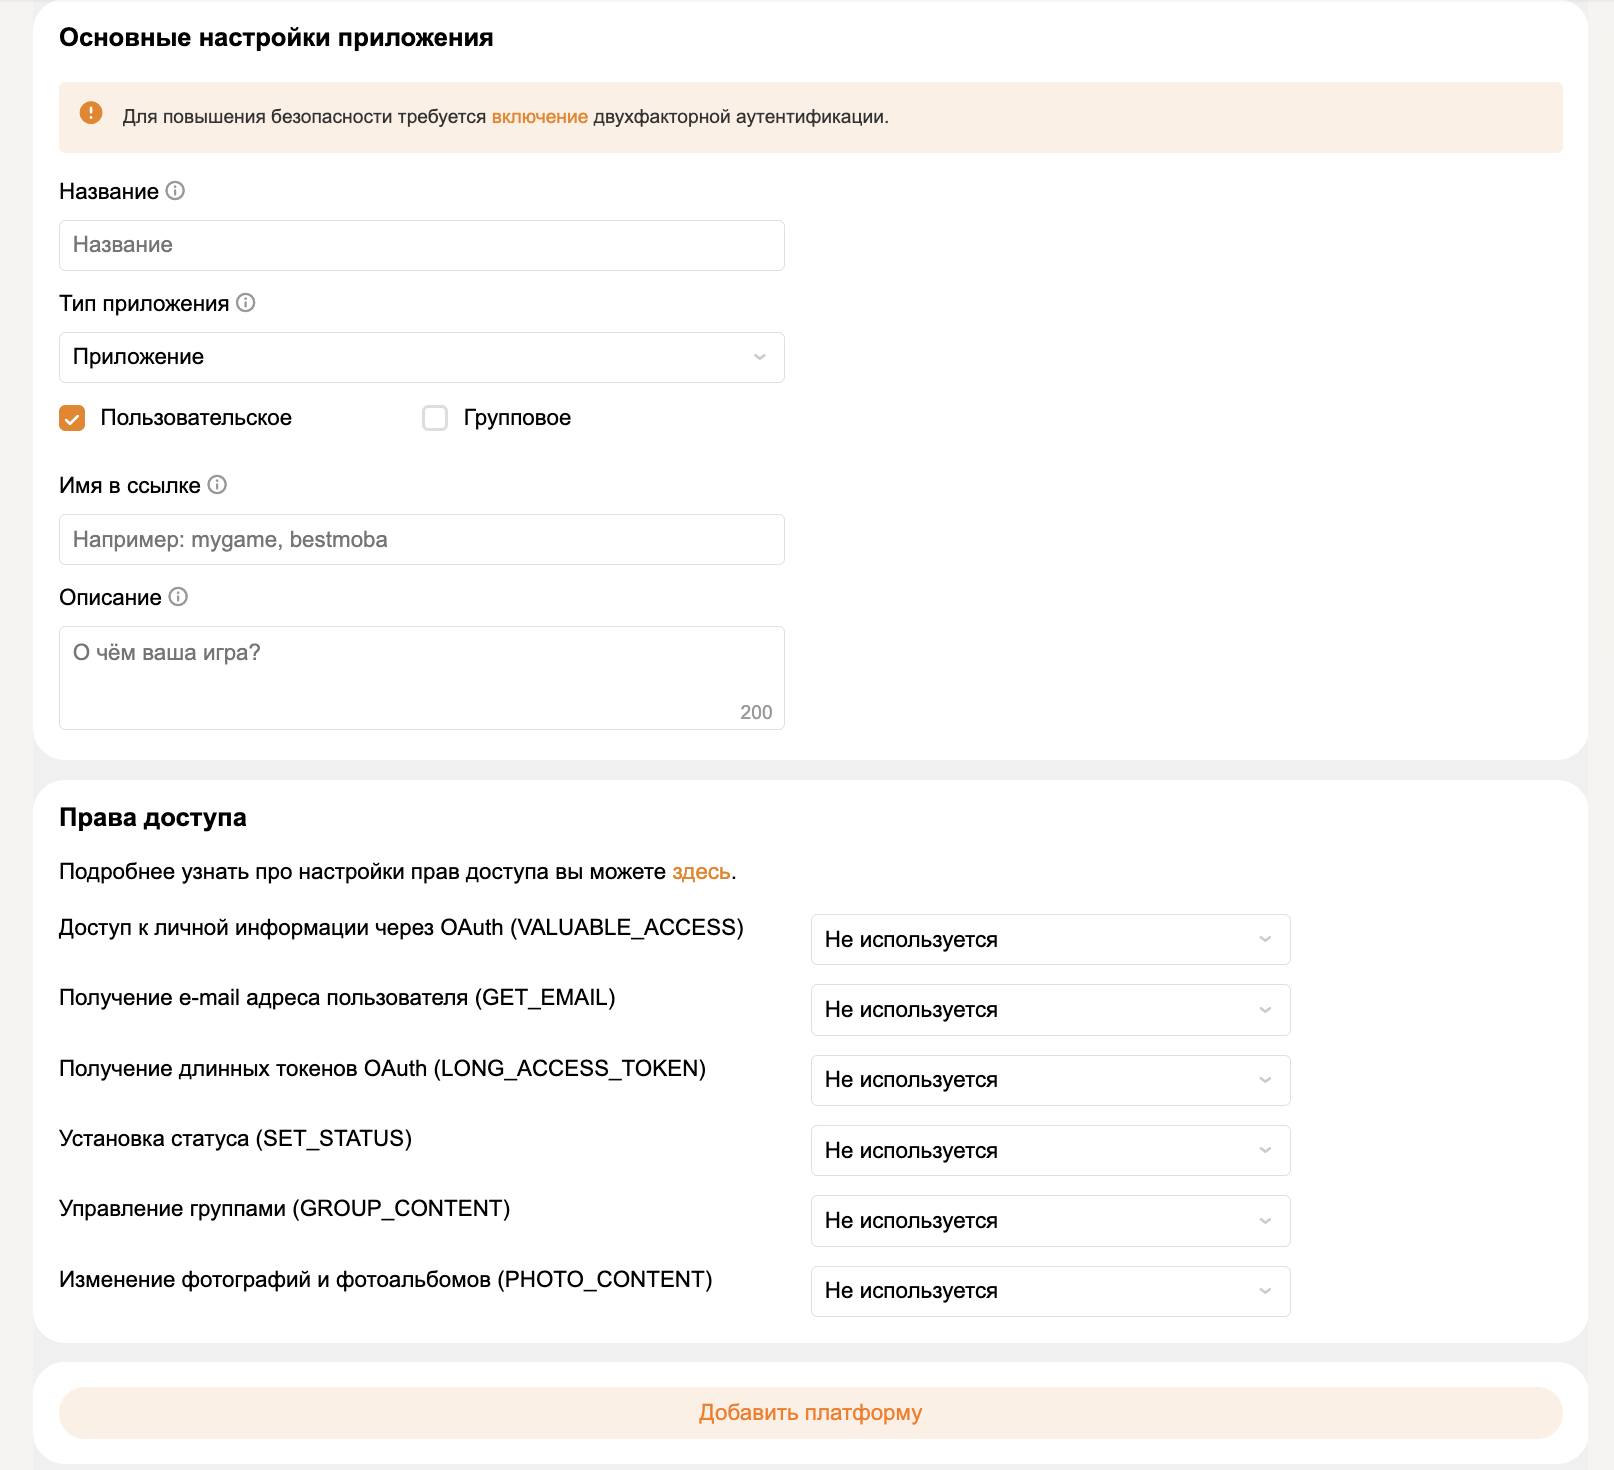Follow the включение two-factor link
This screenshot has width=1614, height=1470.
tap(539, 117)
